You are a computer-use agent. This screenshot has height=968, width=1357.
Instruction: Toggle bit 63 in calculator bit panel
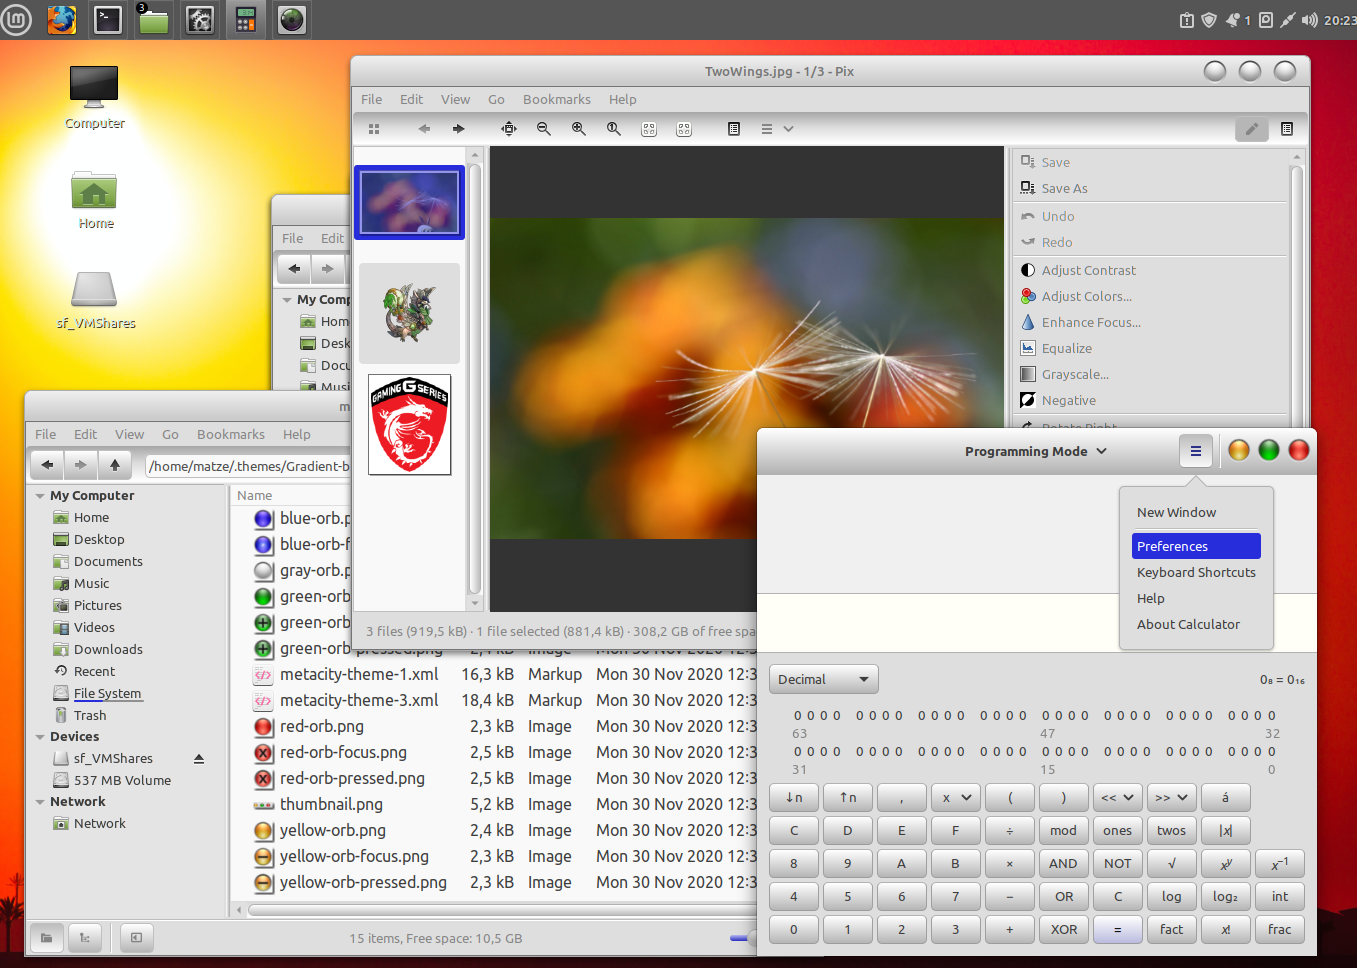798,716
